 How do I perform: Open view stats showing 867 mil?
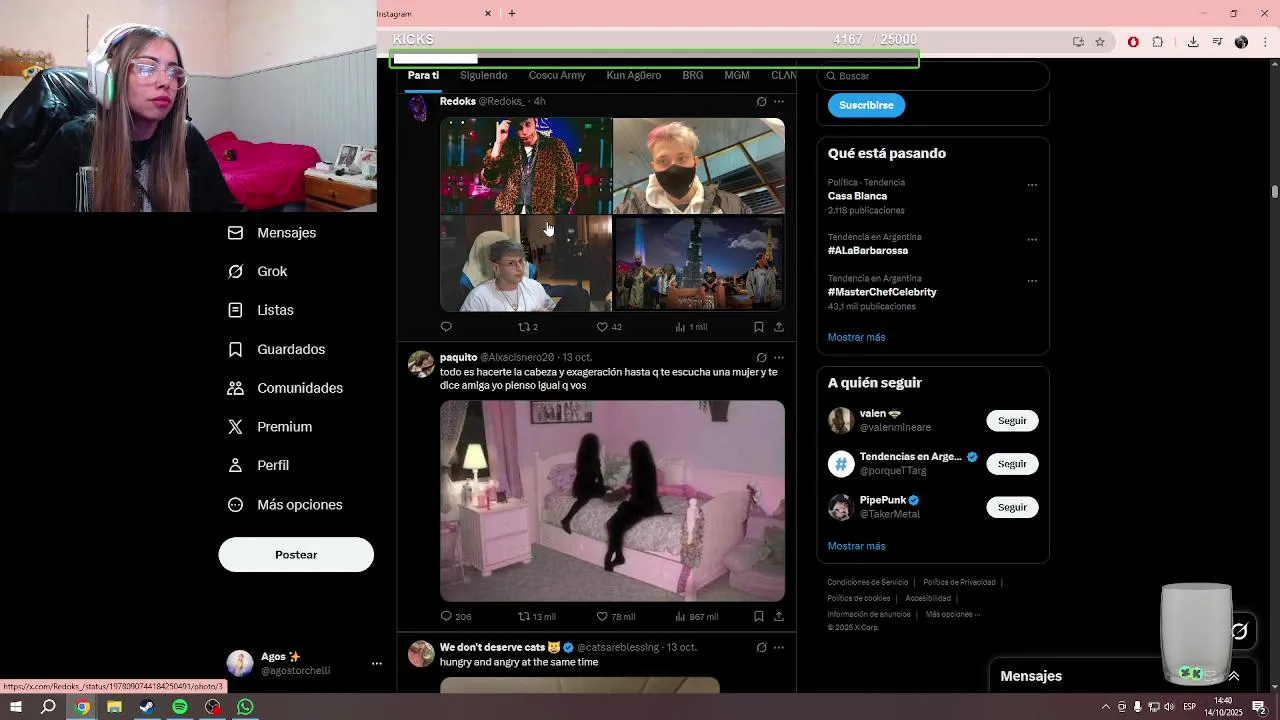(x=697, y=617)
